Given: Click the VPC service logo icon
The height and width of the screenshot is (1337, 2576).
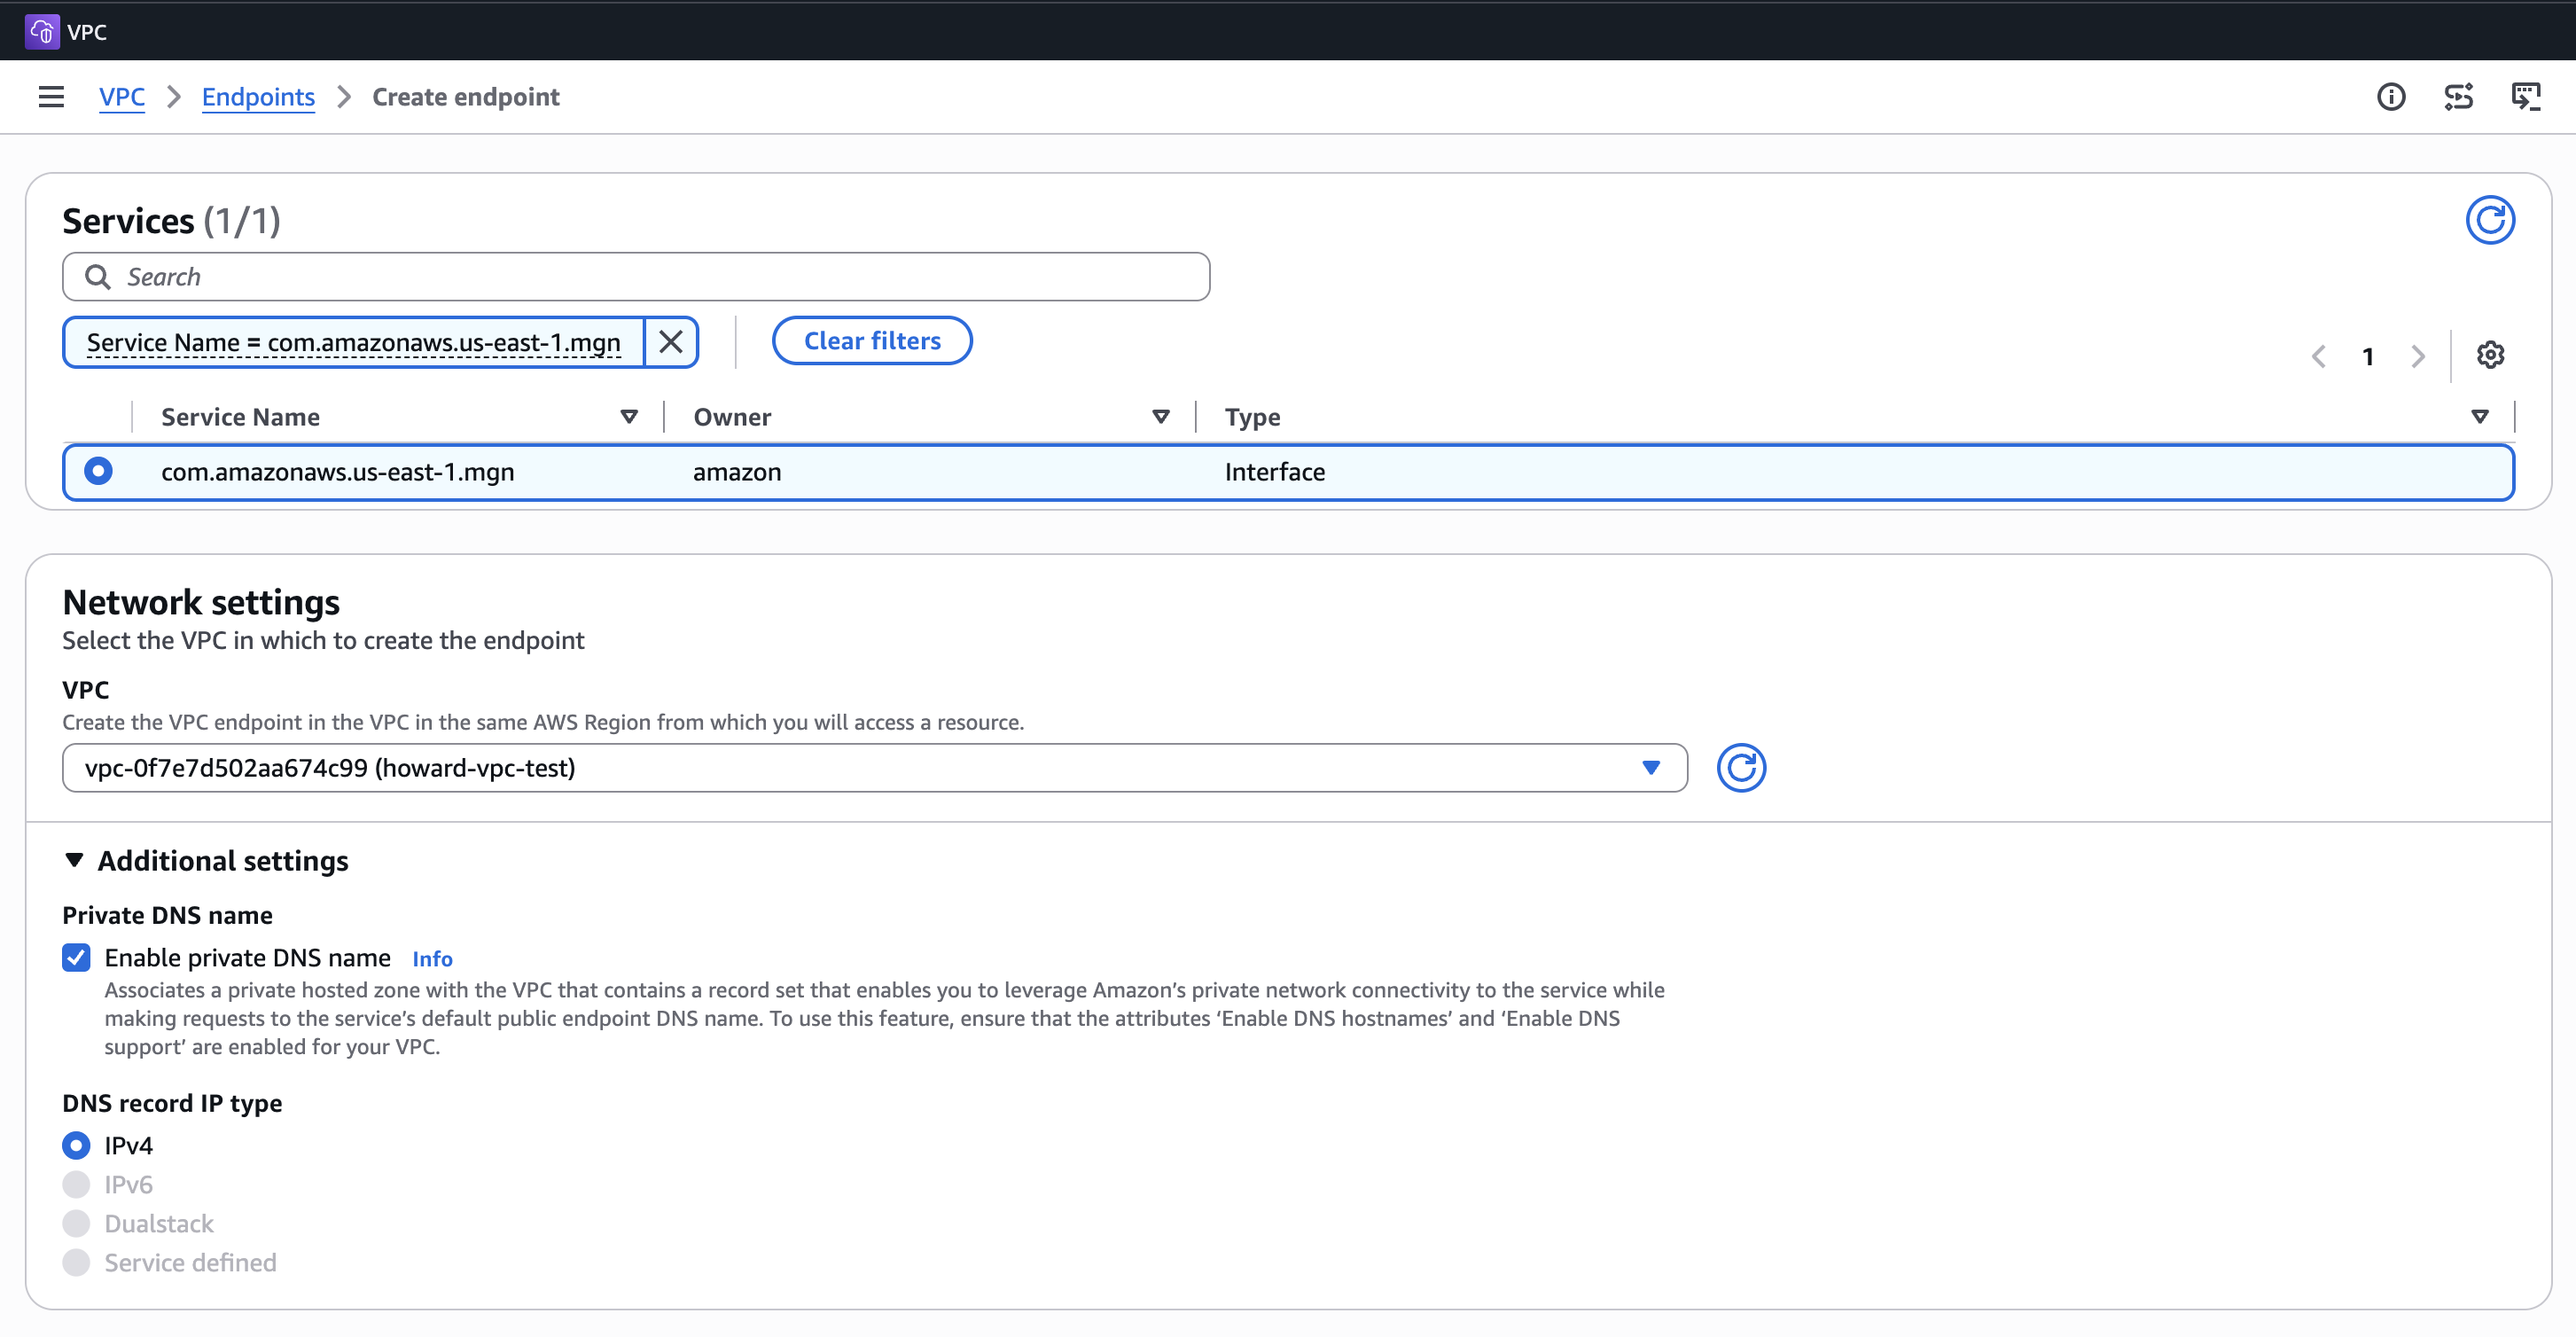Looking at the screenshot, I should click(42, 31).
